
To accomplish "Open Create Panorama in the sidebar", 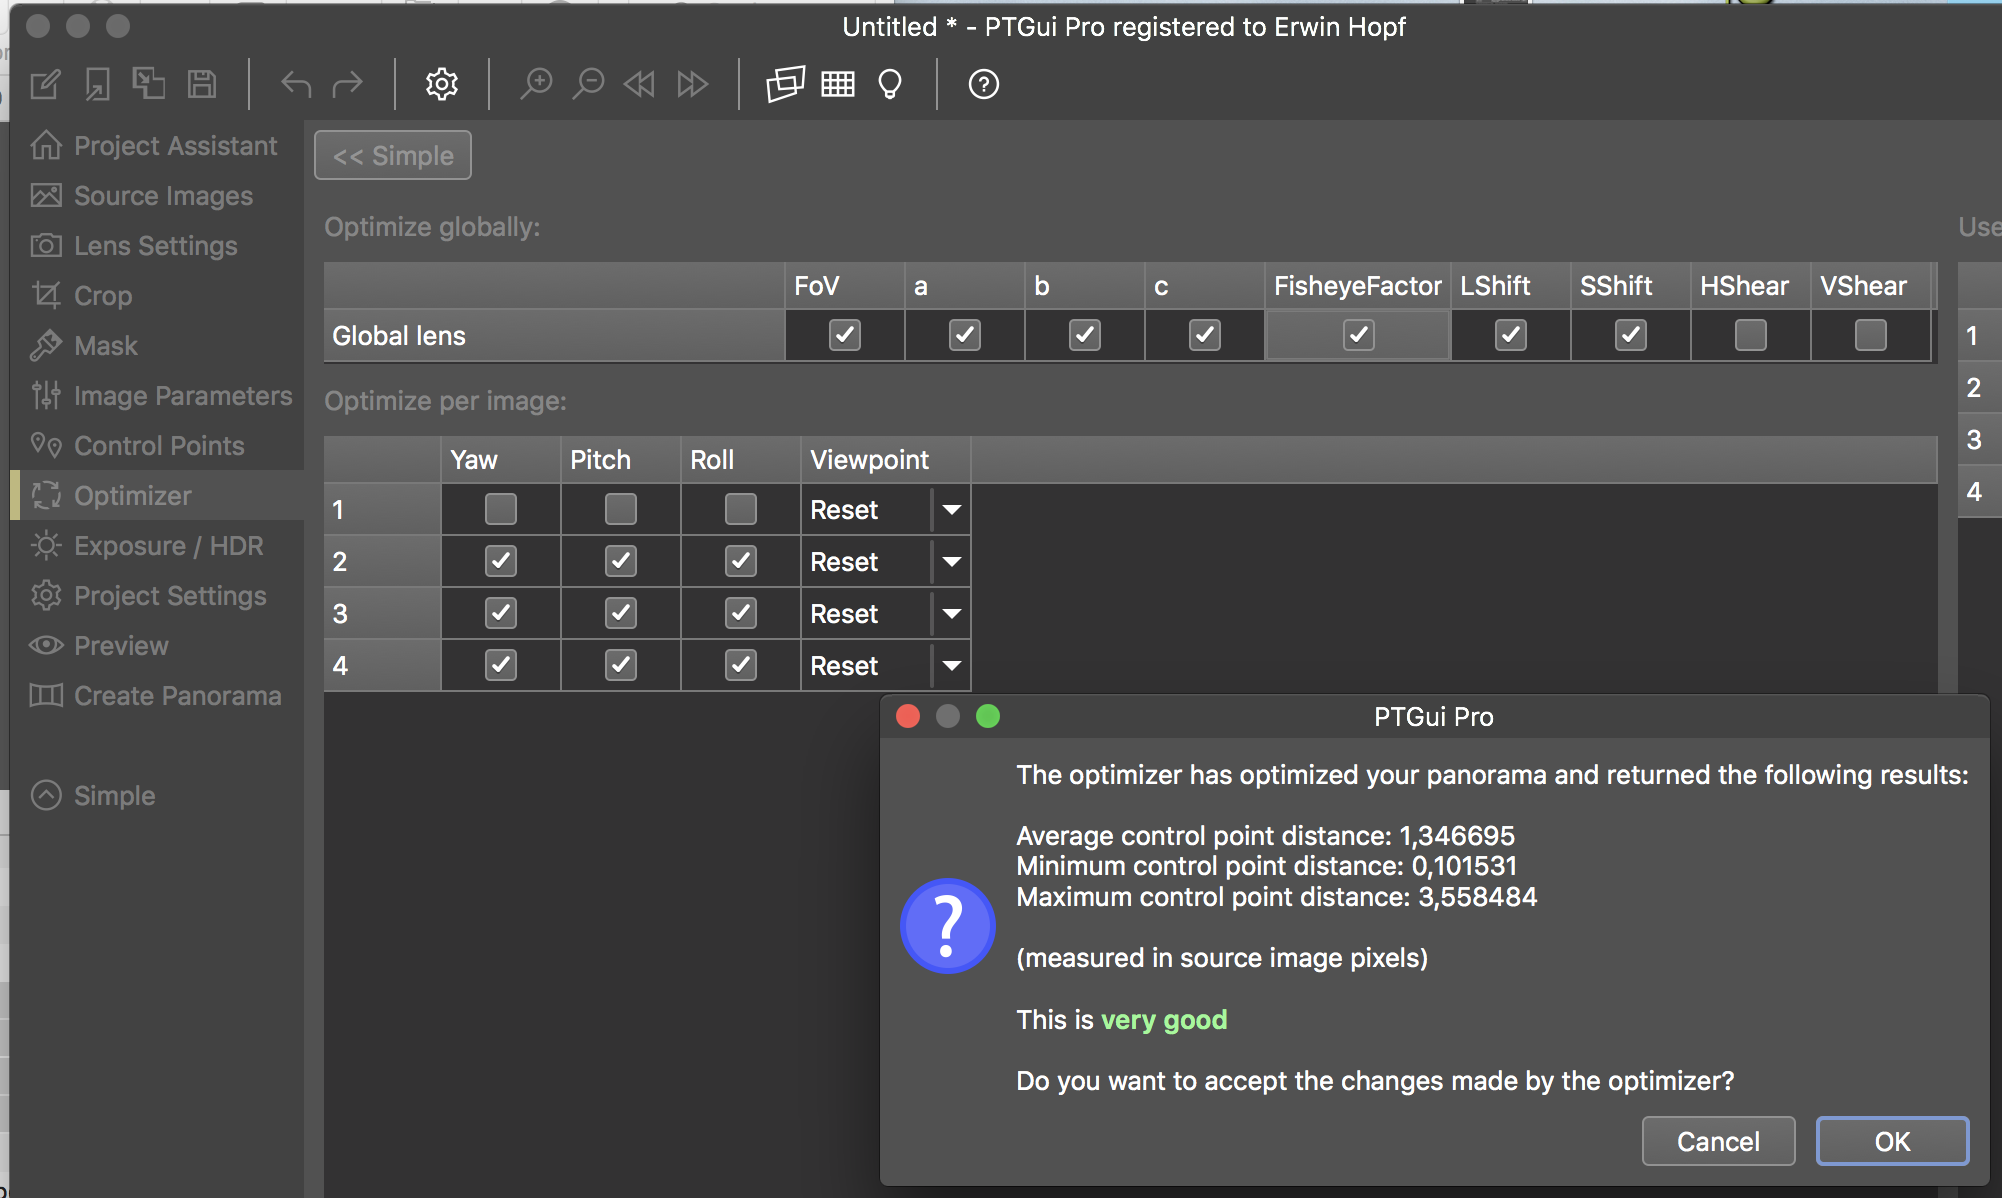I will pos(157,696).
